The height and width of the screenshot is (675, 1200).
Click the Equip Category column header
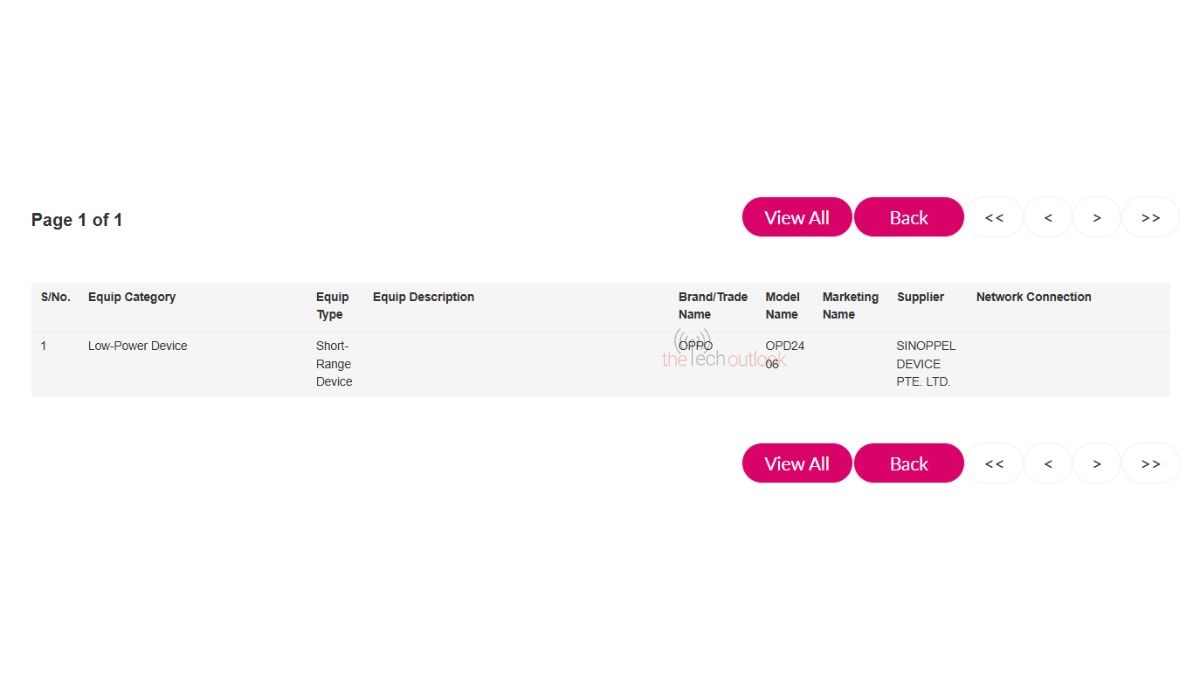[x=132, y=297]
